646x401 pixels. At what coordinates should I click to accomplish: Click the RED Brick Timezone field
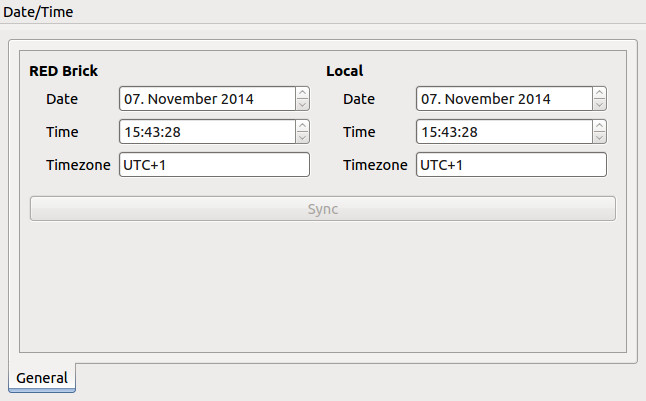(x=214, y=164)
